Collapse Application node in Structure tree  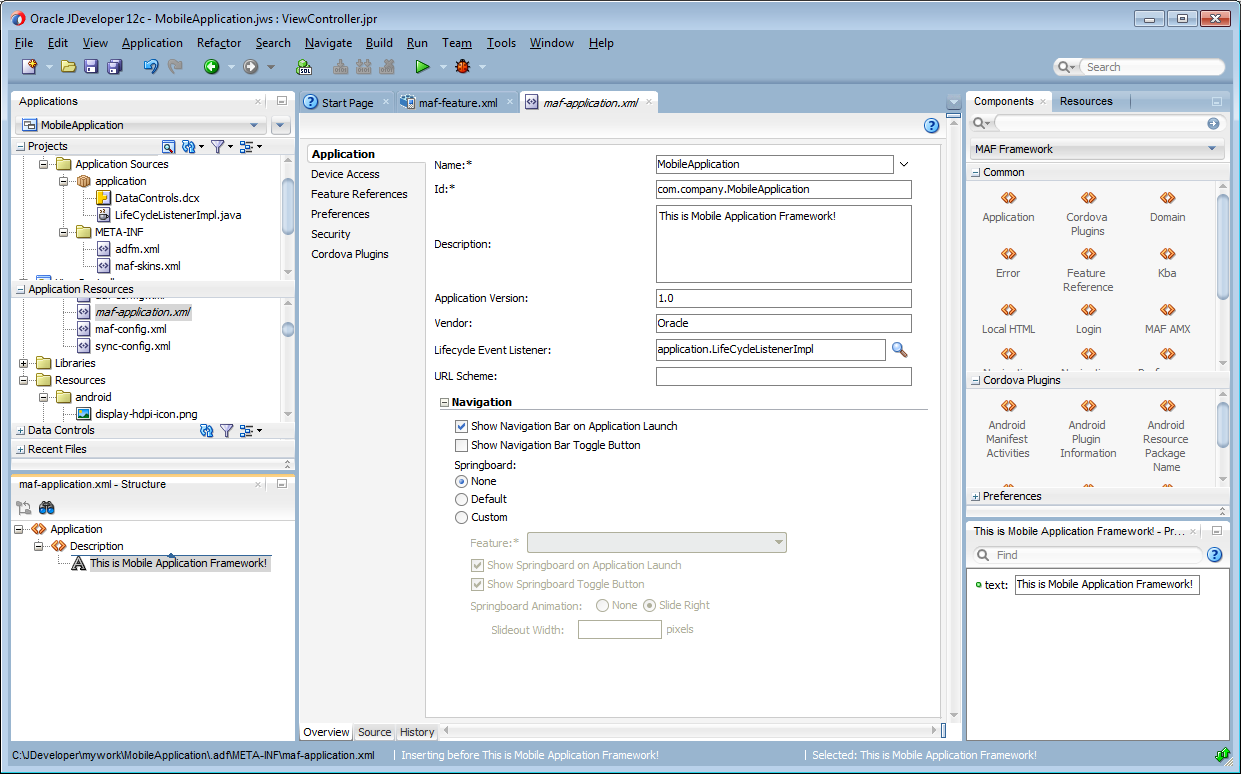pos(20,529)
